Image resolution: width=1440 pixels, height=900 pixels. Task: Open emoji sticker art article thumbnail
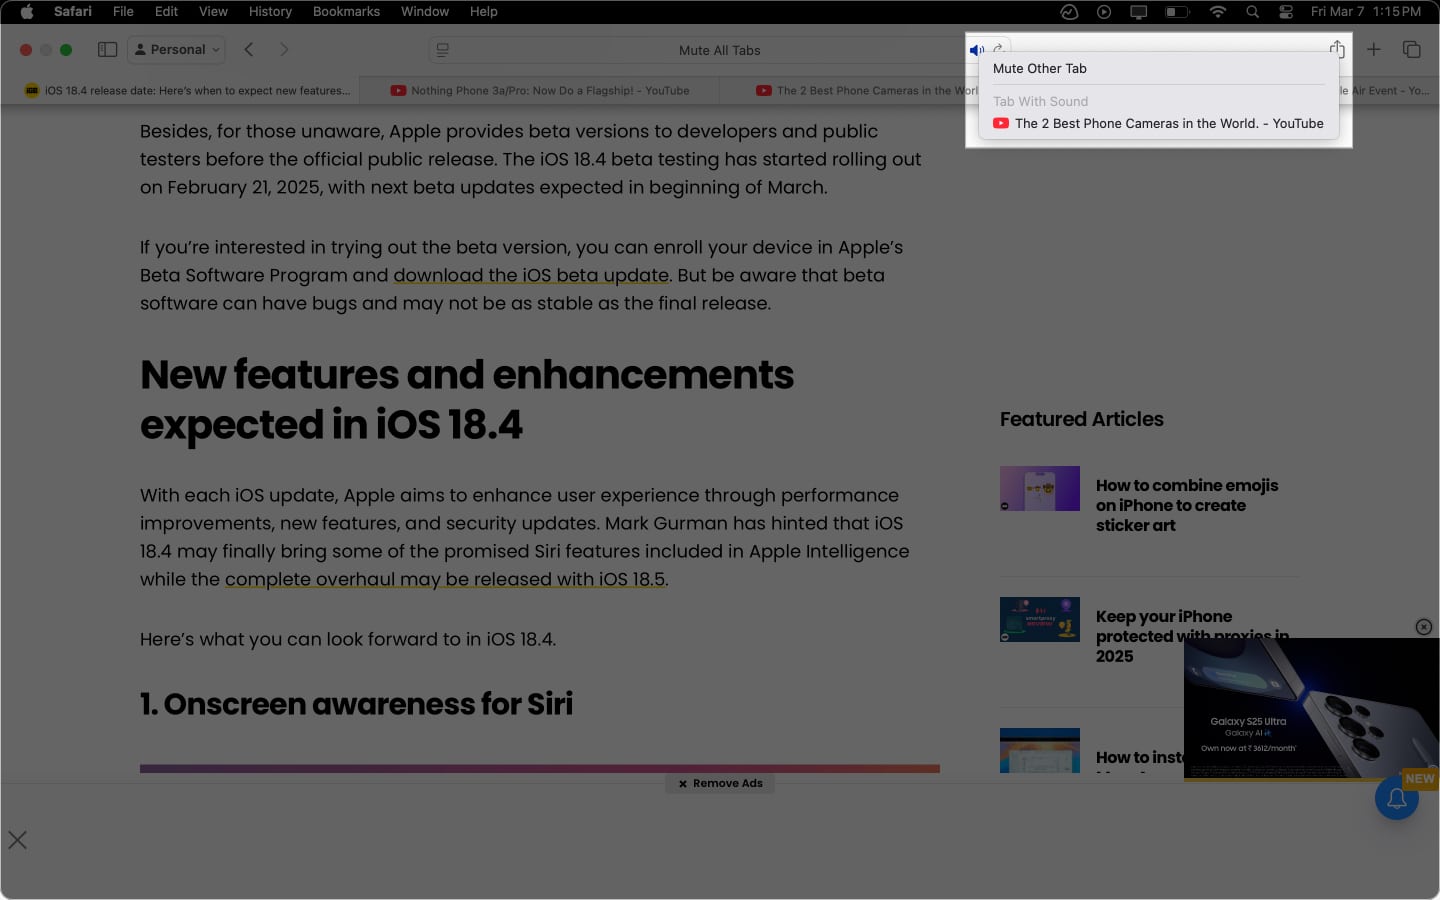click(1040, 489)
